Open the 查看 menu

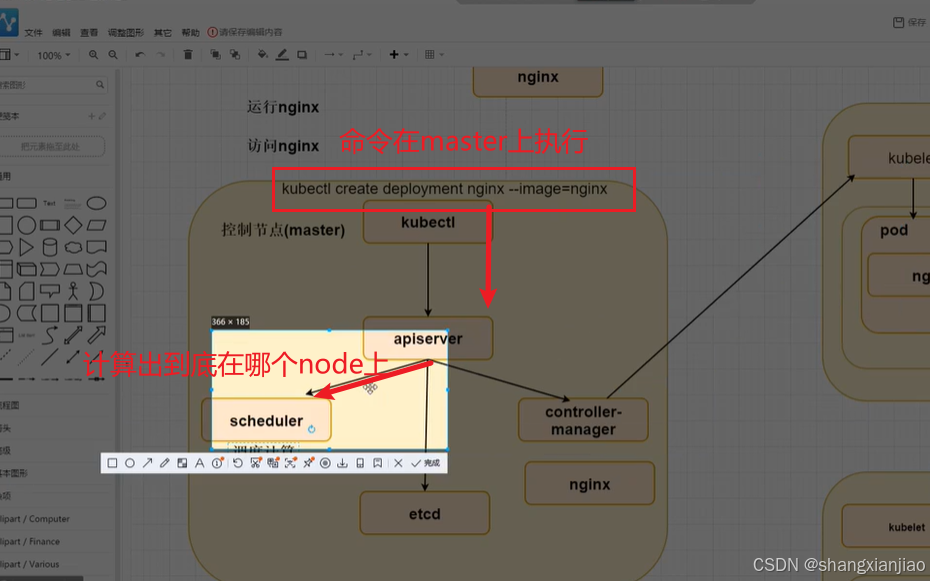89,33
